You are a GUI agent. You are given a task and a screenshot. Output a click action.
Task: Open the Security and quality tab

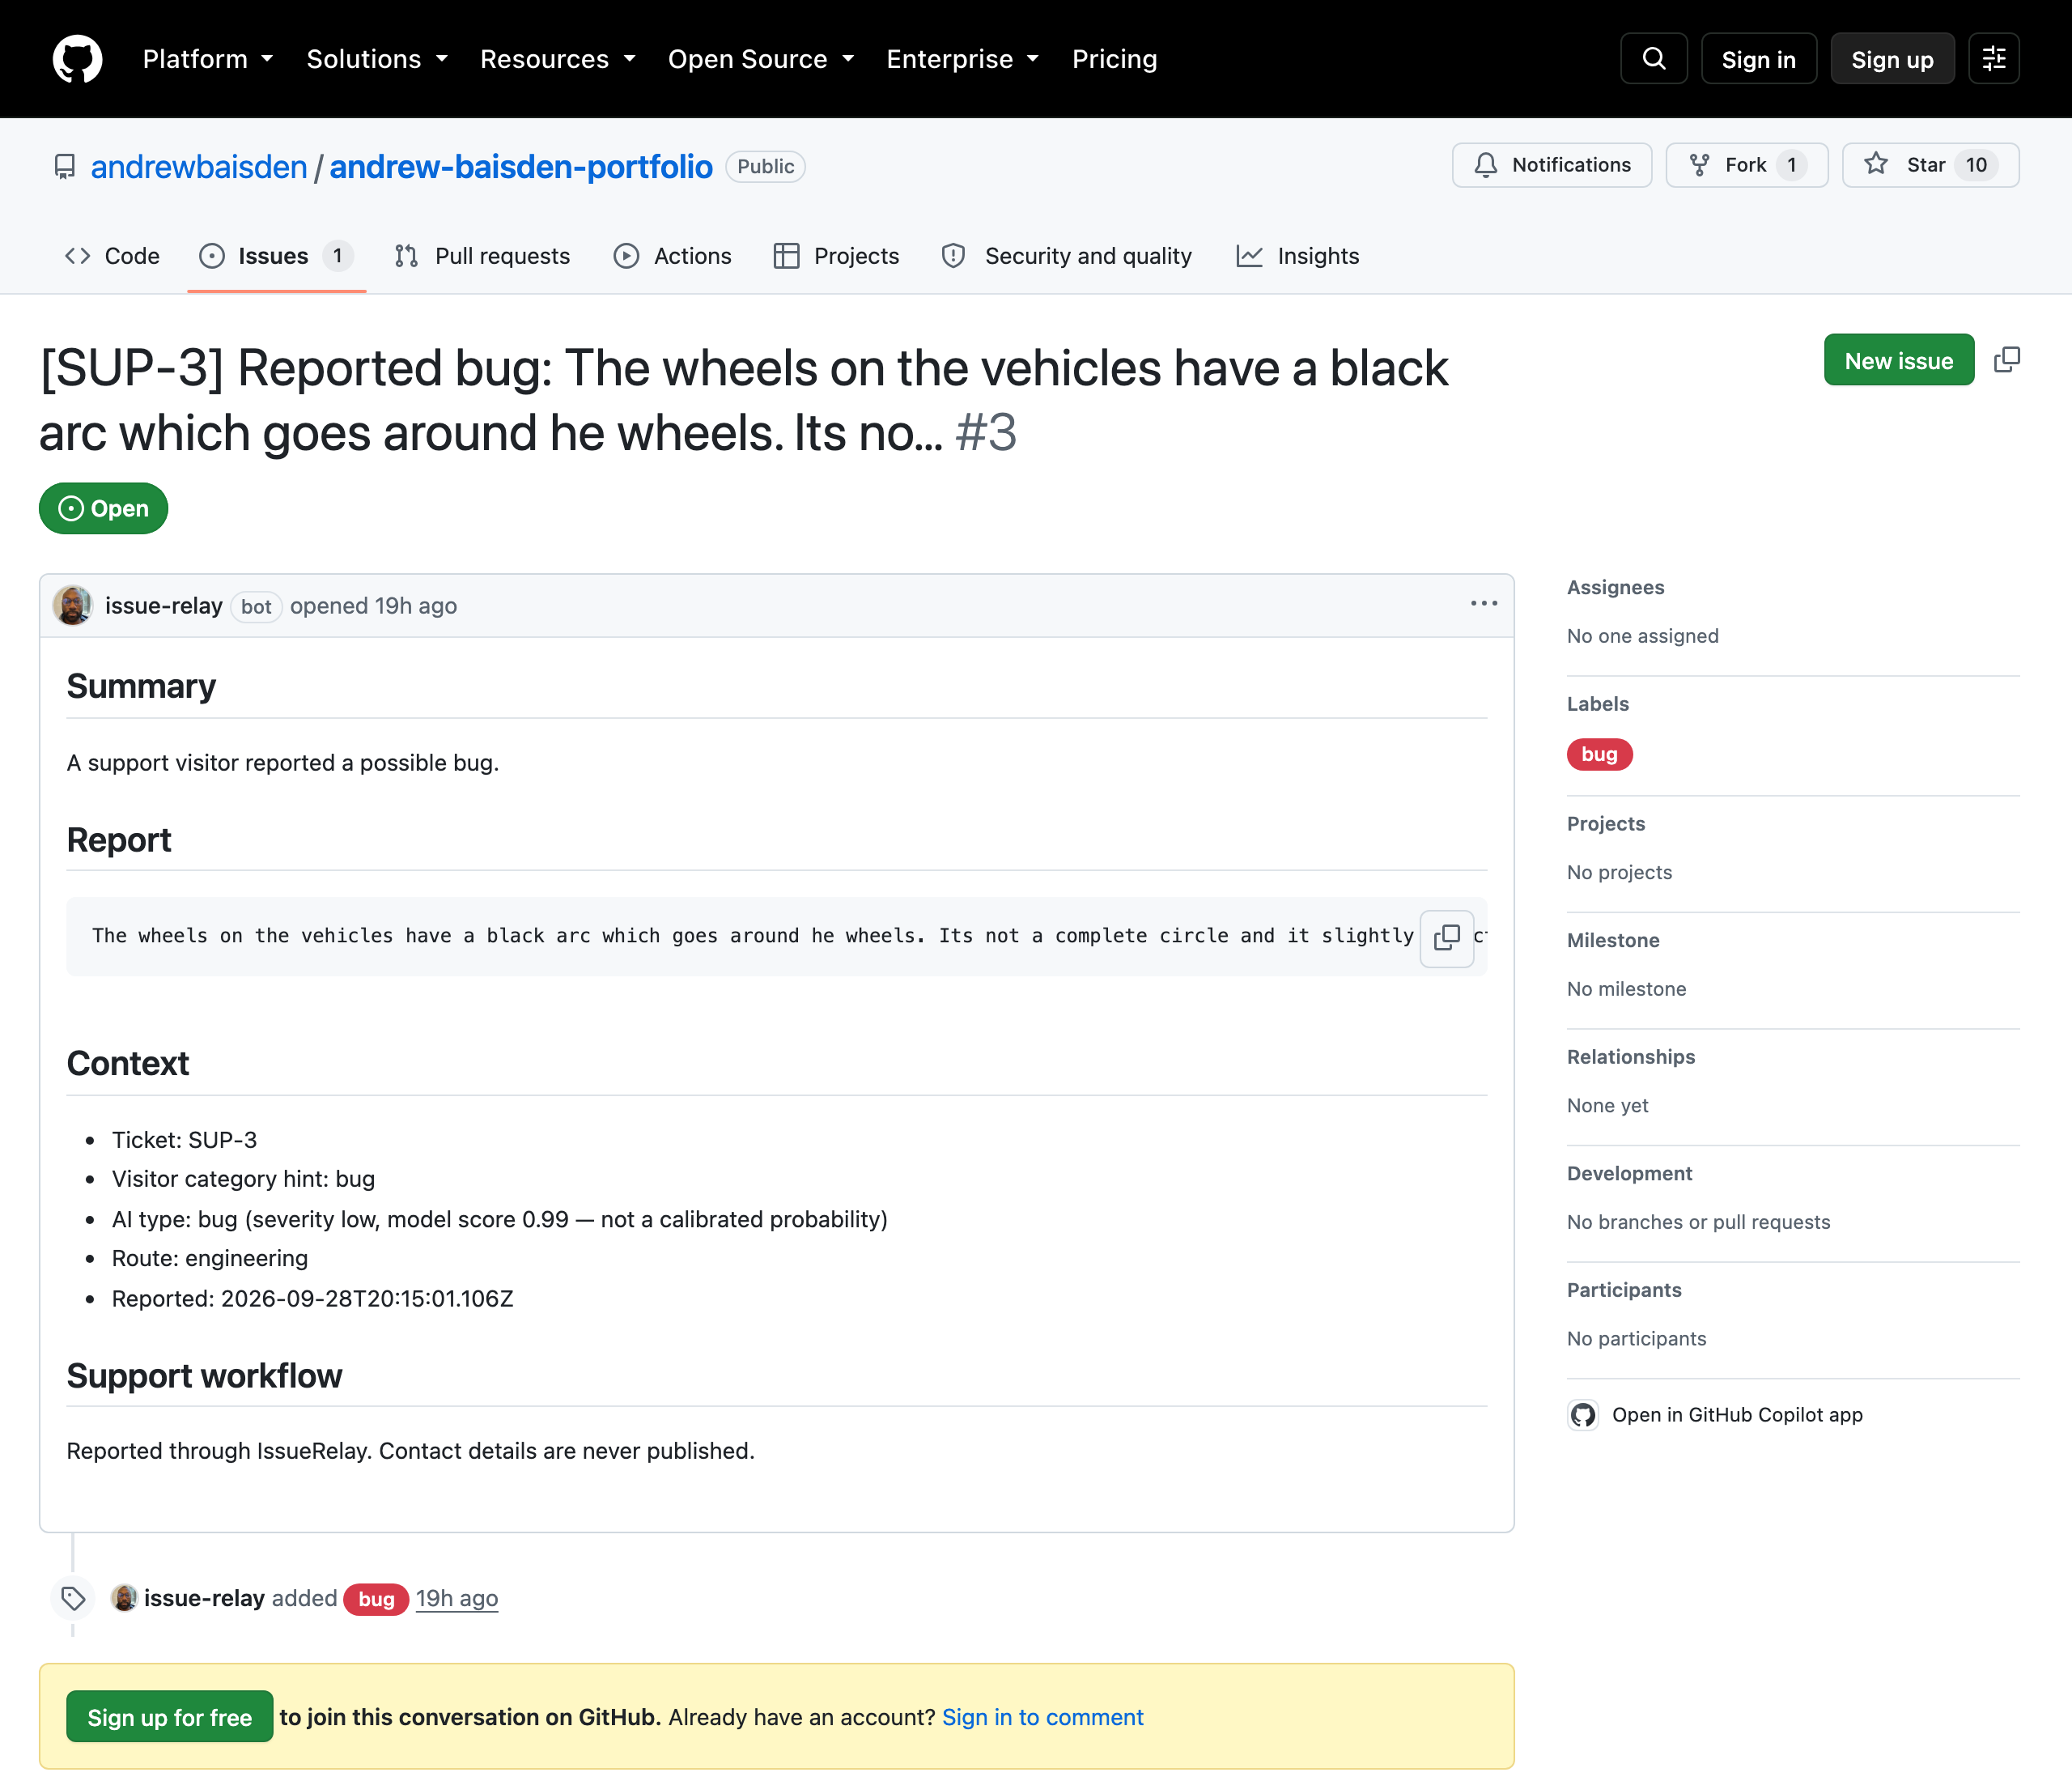1067,256
